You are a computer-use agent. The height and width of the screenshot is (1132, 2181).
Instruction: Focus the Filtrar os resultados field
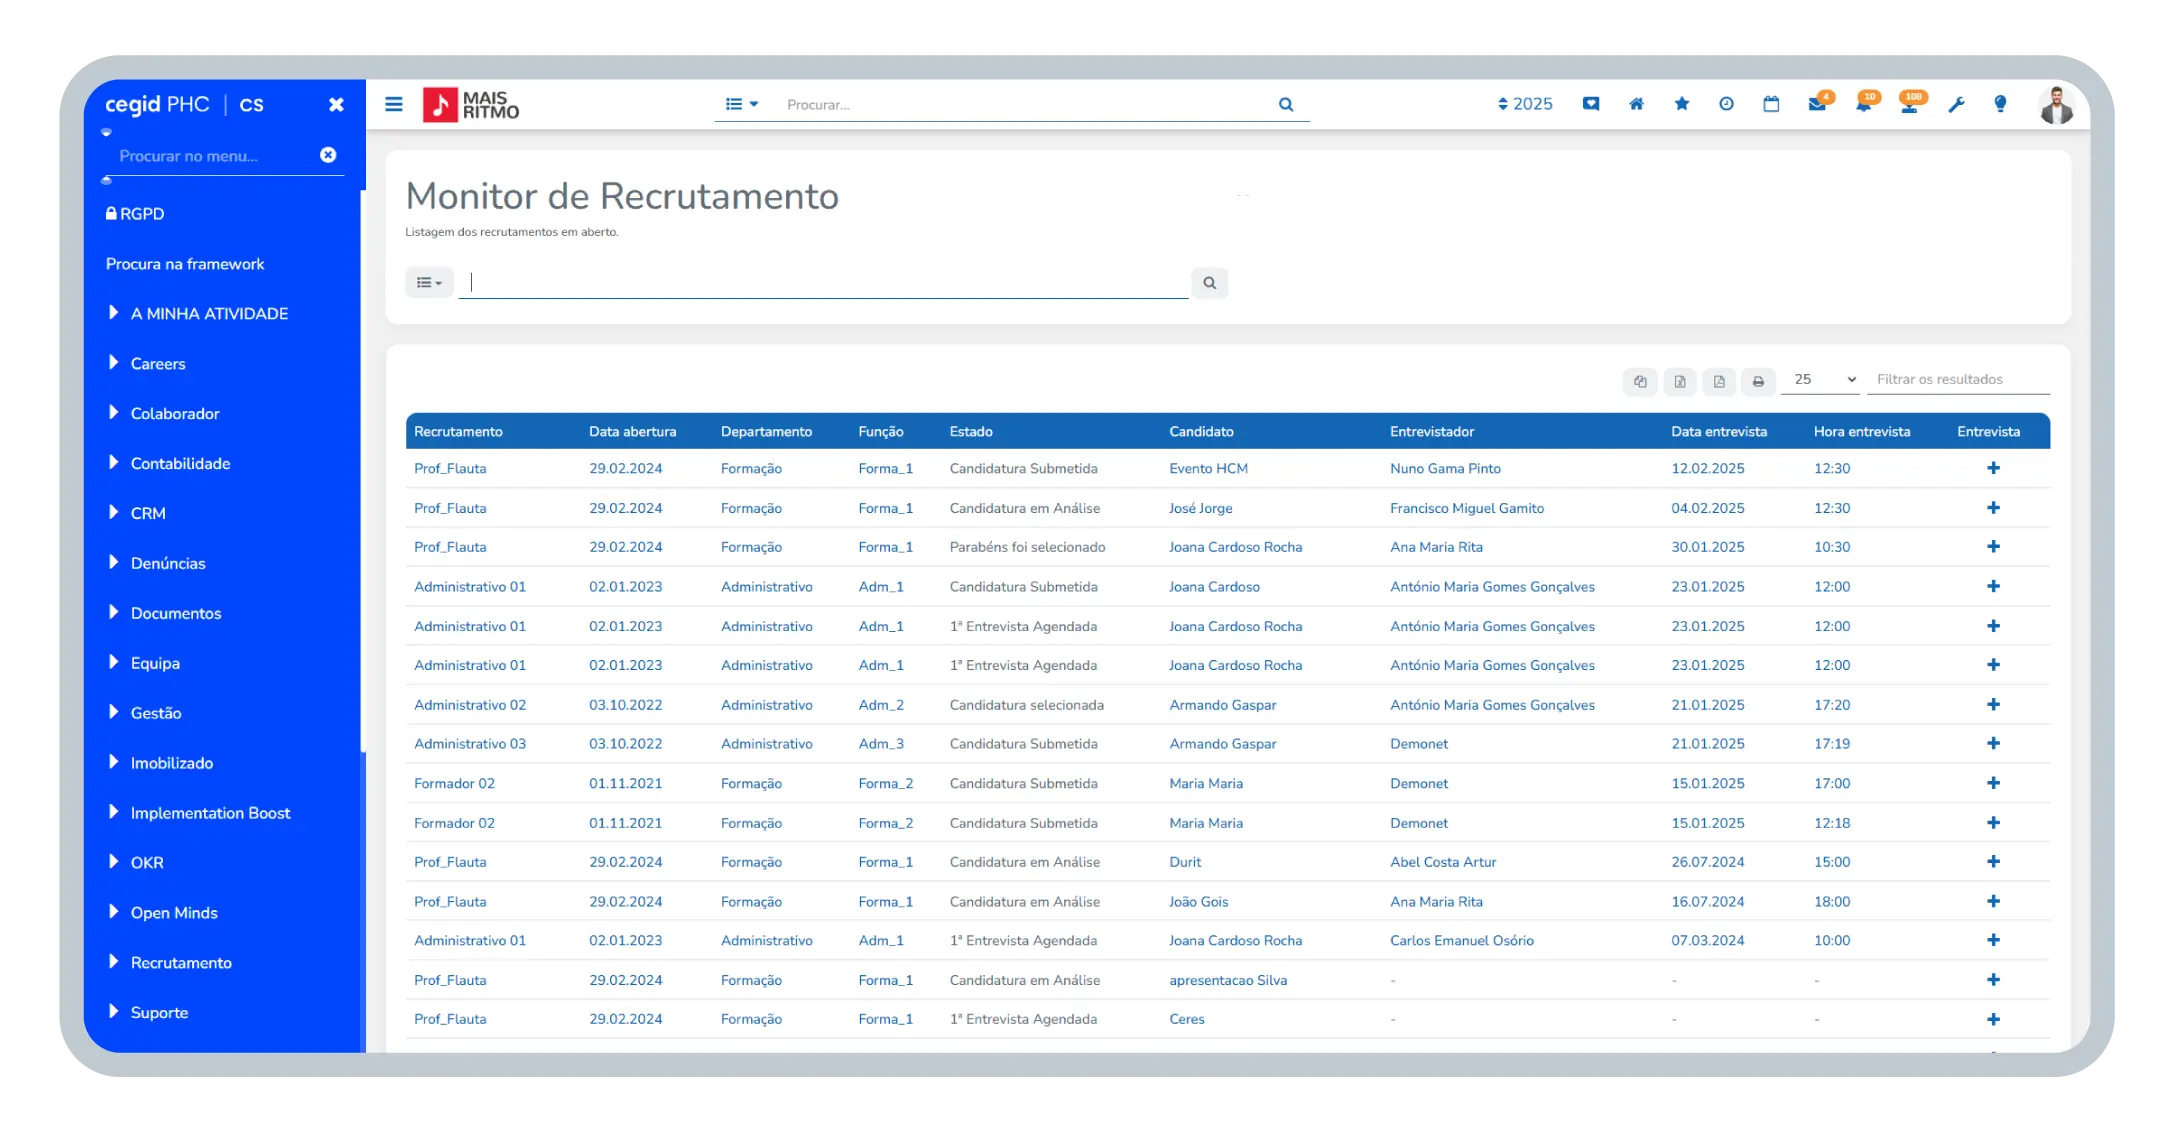pos(1958,380)
